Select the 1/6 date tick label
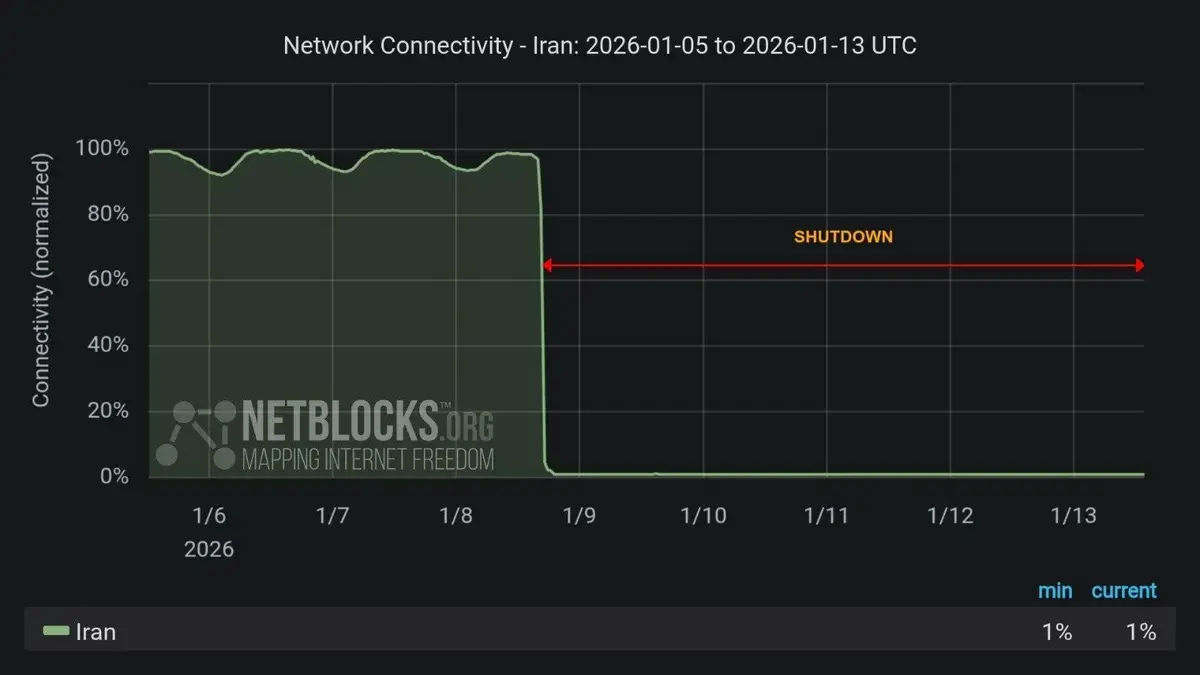Screen dimensions: 1200x675 (209, 516)
